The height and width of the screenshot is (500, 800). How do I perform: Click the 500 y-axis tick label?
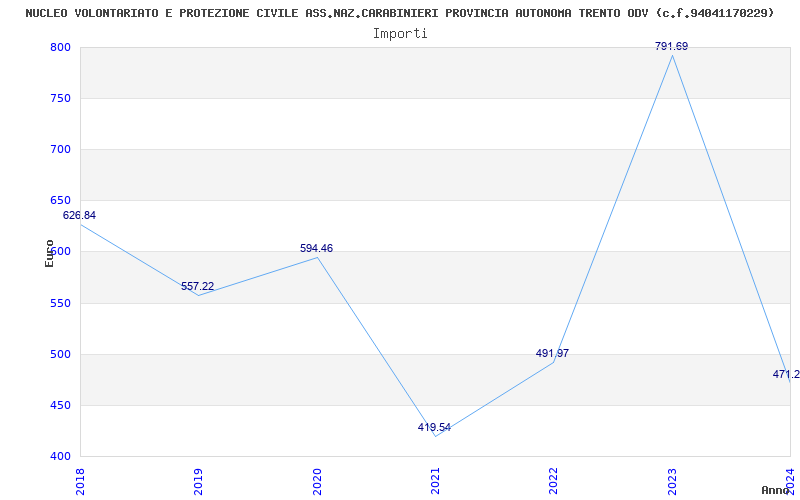(x=60, y=354)
